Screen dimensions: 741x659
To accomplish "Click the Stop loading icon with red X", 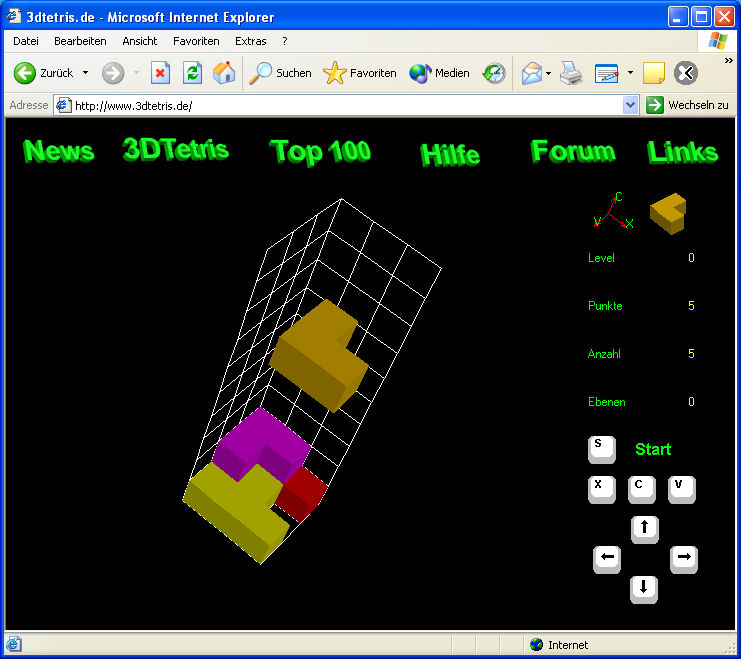I will (x=160, y=73).
